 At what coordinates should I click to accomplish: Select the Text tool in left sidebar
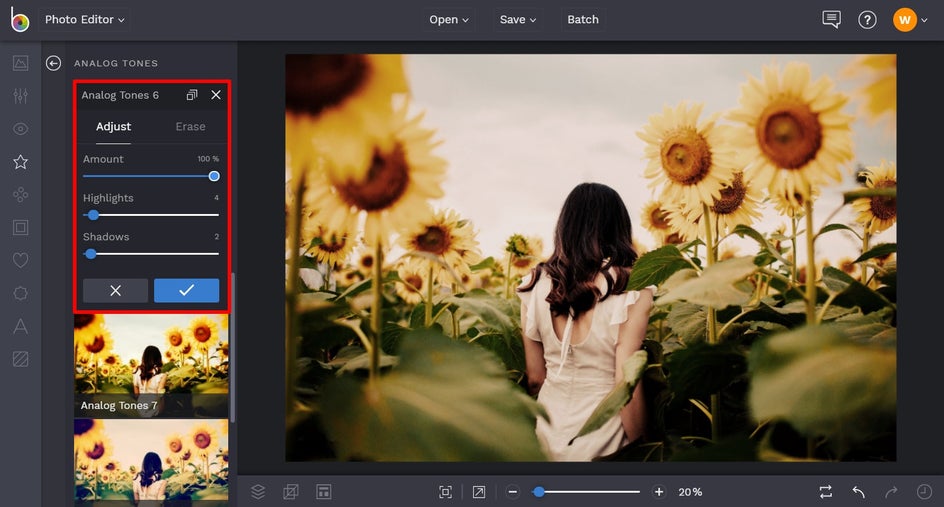(20, 326)
